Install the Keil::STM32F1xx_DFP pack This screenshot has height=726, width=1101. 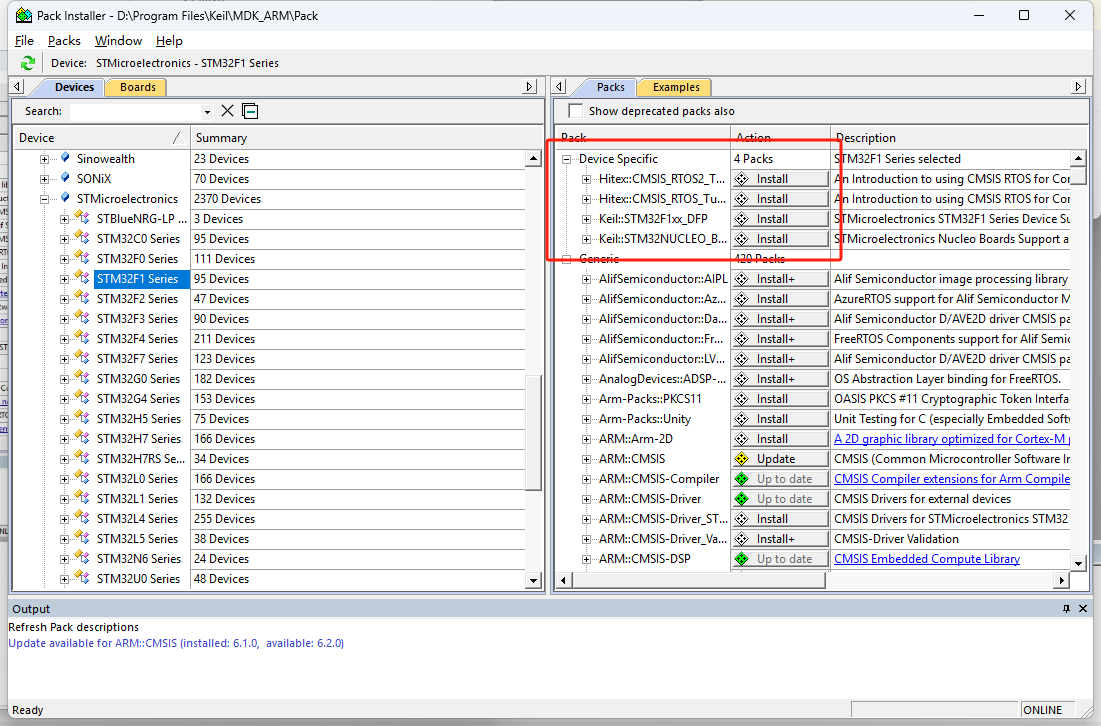(780, 219)
